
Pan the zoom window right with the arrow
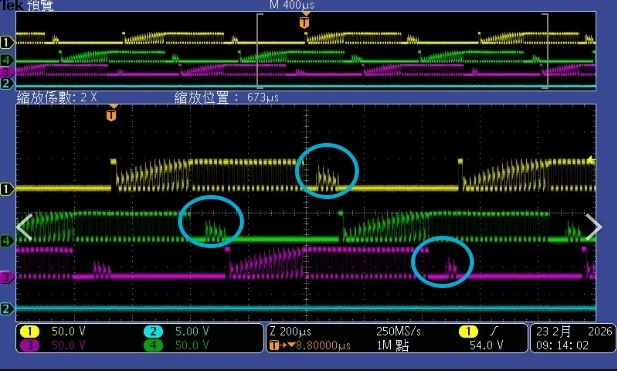[x=593, y=227]
